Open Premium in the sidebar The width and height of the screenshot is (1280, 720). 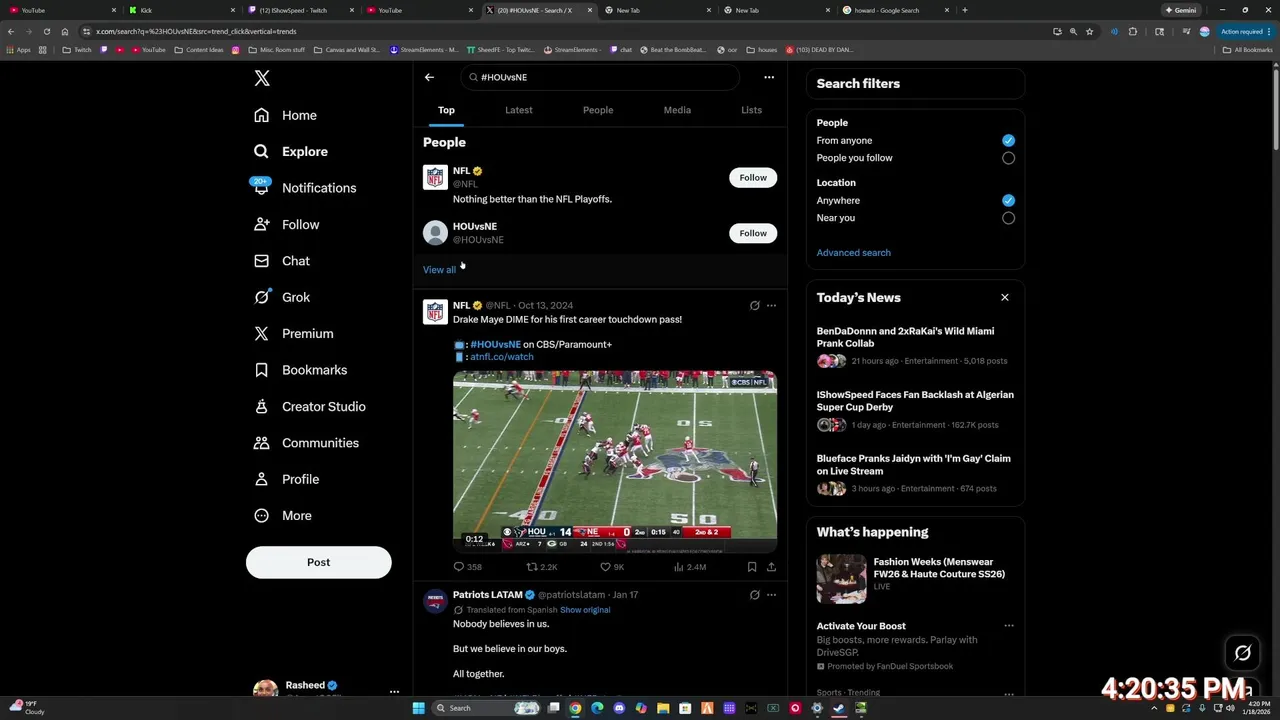coord(293,334)
